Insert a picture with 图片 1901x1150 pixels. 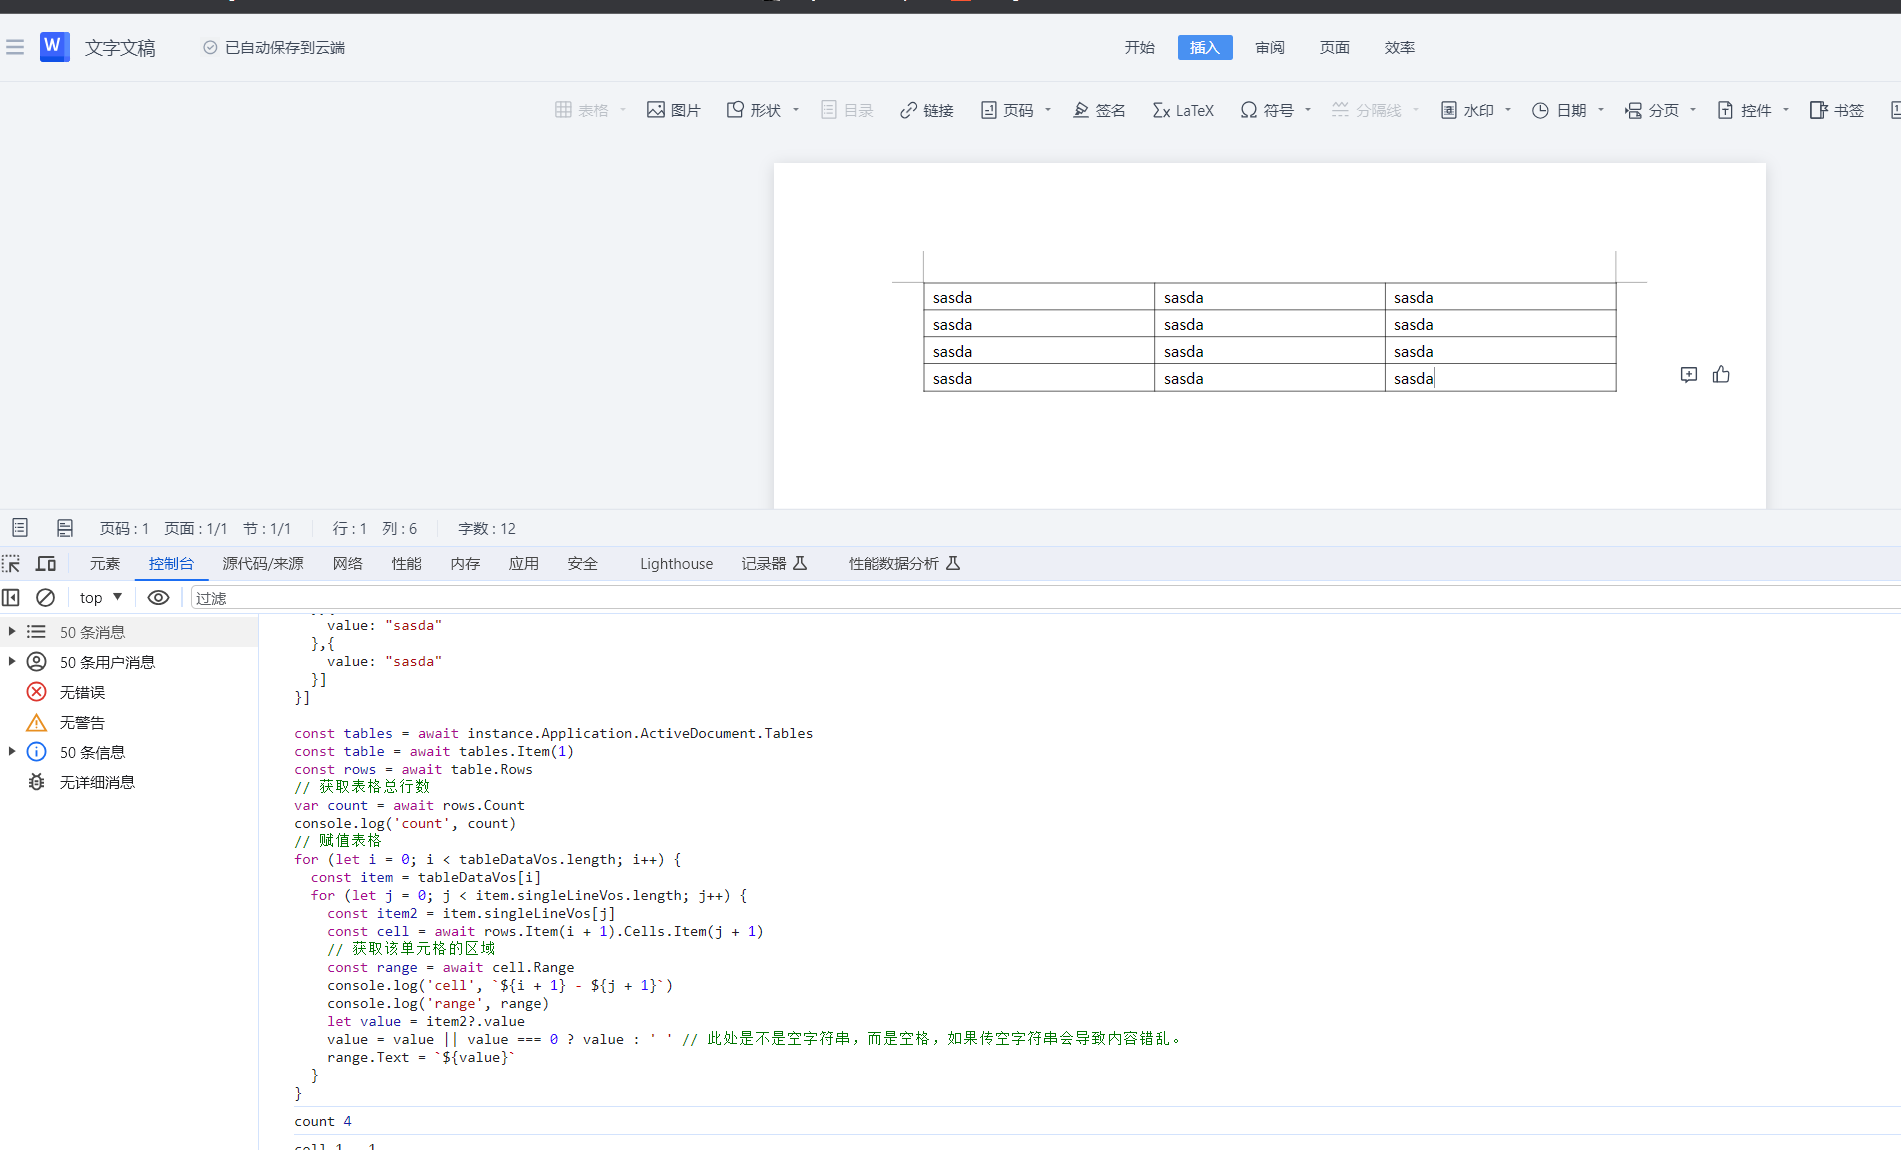[x=674, y=110]
